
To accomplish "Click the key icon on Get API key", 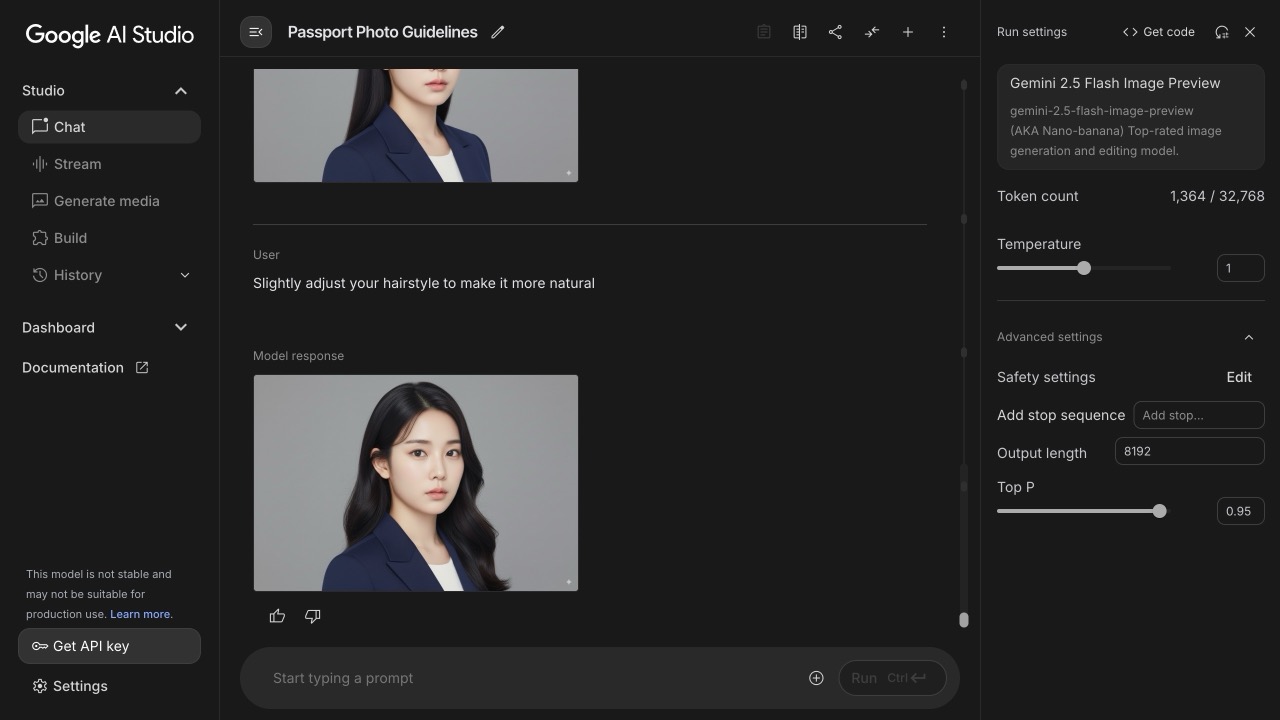I will [x=40, y=646].
